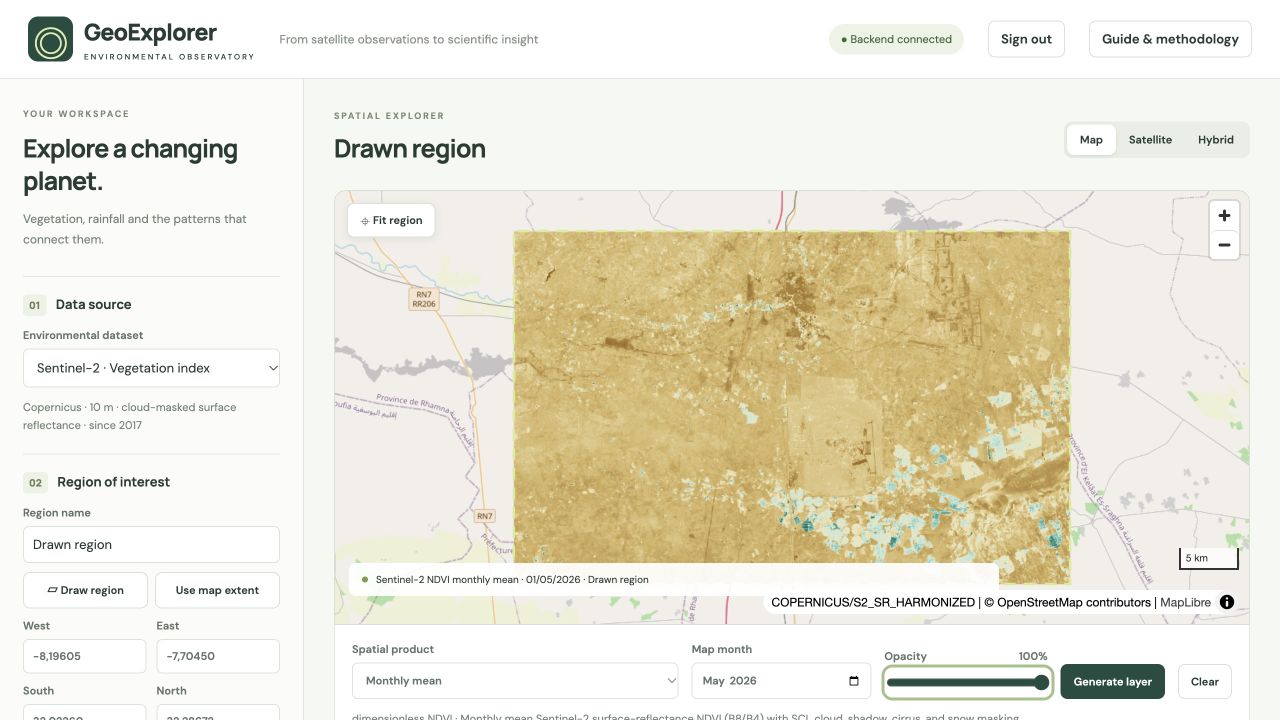Viewport: 1280px width, 720px height.
Task: Click the Data source section heading
Action: coord(93,305)
